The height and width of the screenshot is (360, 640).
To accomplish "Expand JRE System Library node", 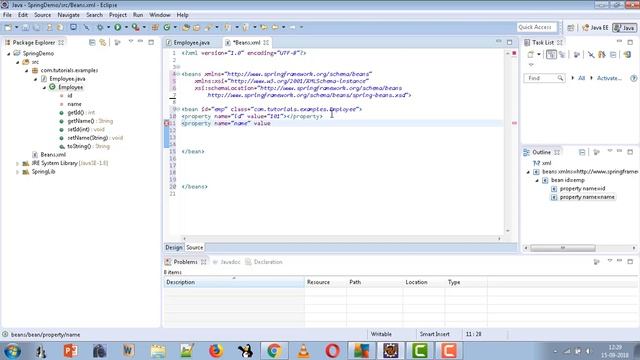I will pyautogui.click(x=18, y=163).
